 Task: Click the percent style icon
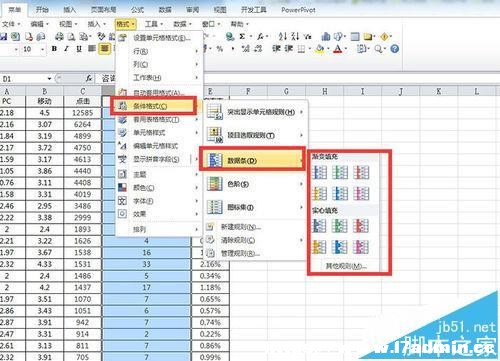point(220,49)
